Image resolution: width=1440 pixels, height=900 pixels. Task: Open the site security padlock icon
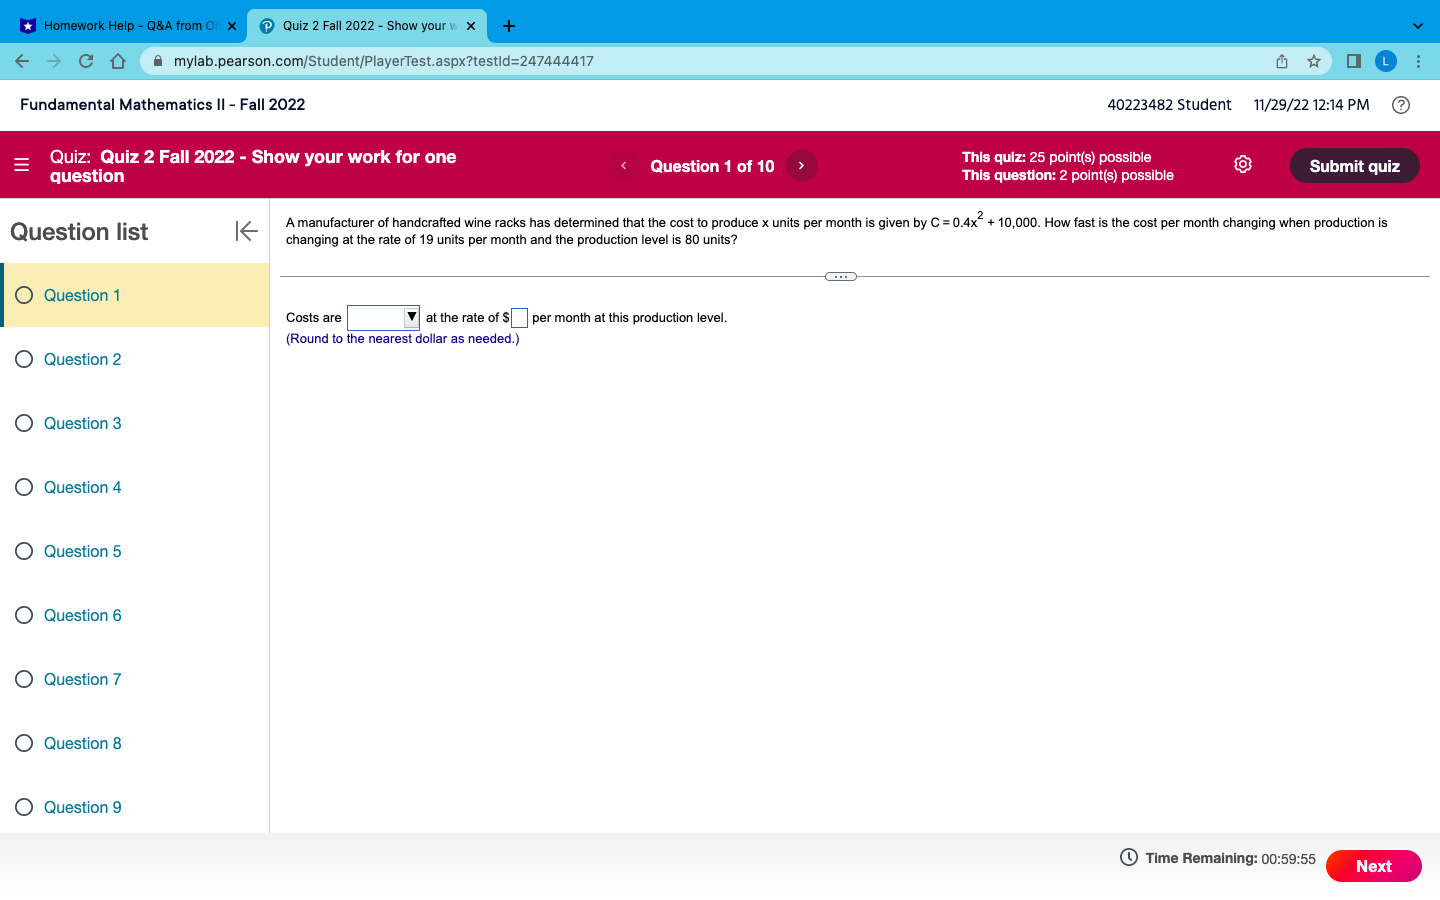click(157, 60)
